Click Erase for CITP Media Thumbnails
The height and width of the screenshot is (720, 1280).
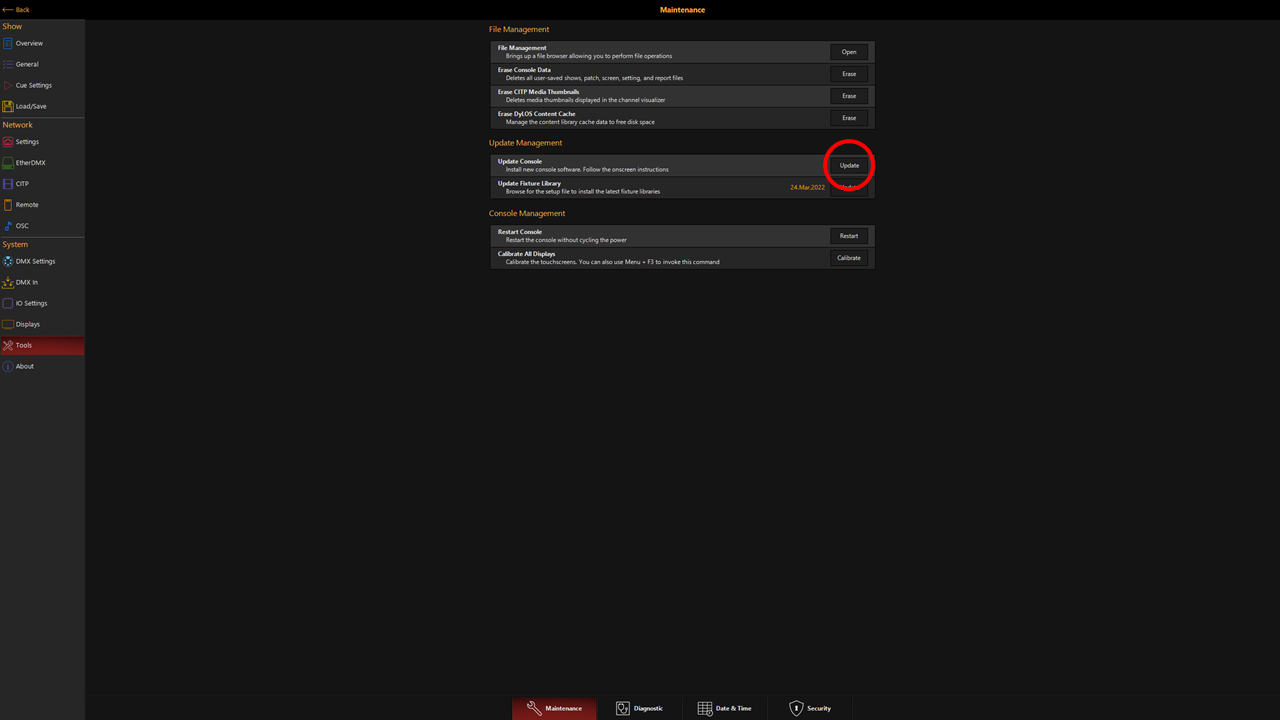[x=849, y=96]
